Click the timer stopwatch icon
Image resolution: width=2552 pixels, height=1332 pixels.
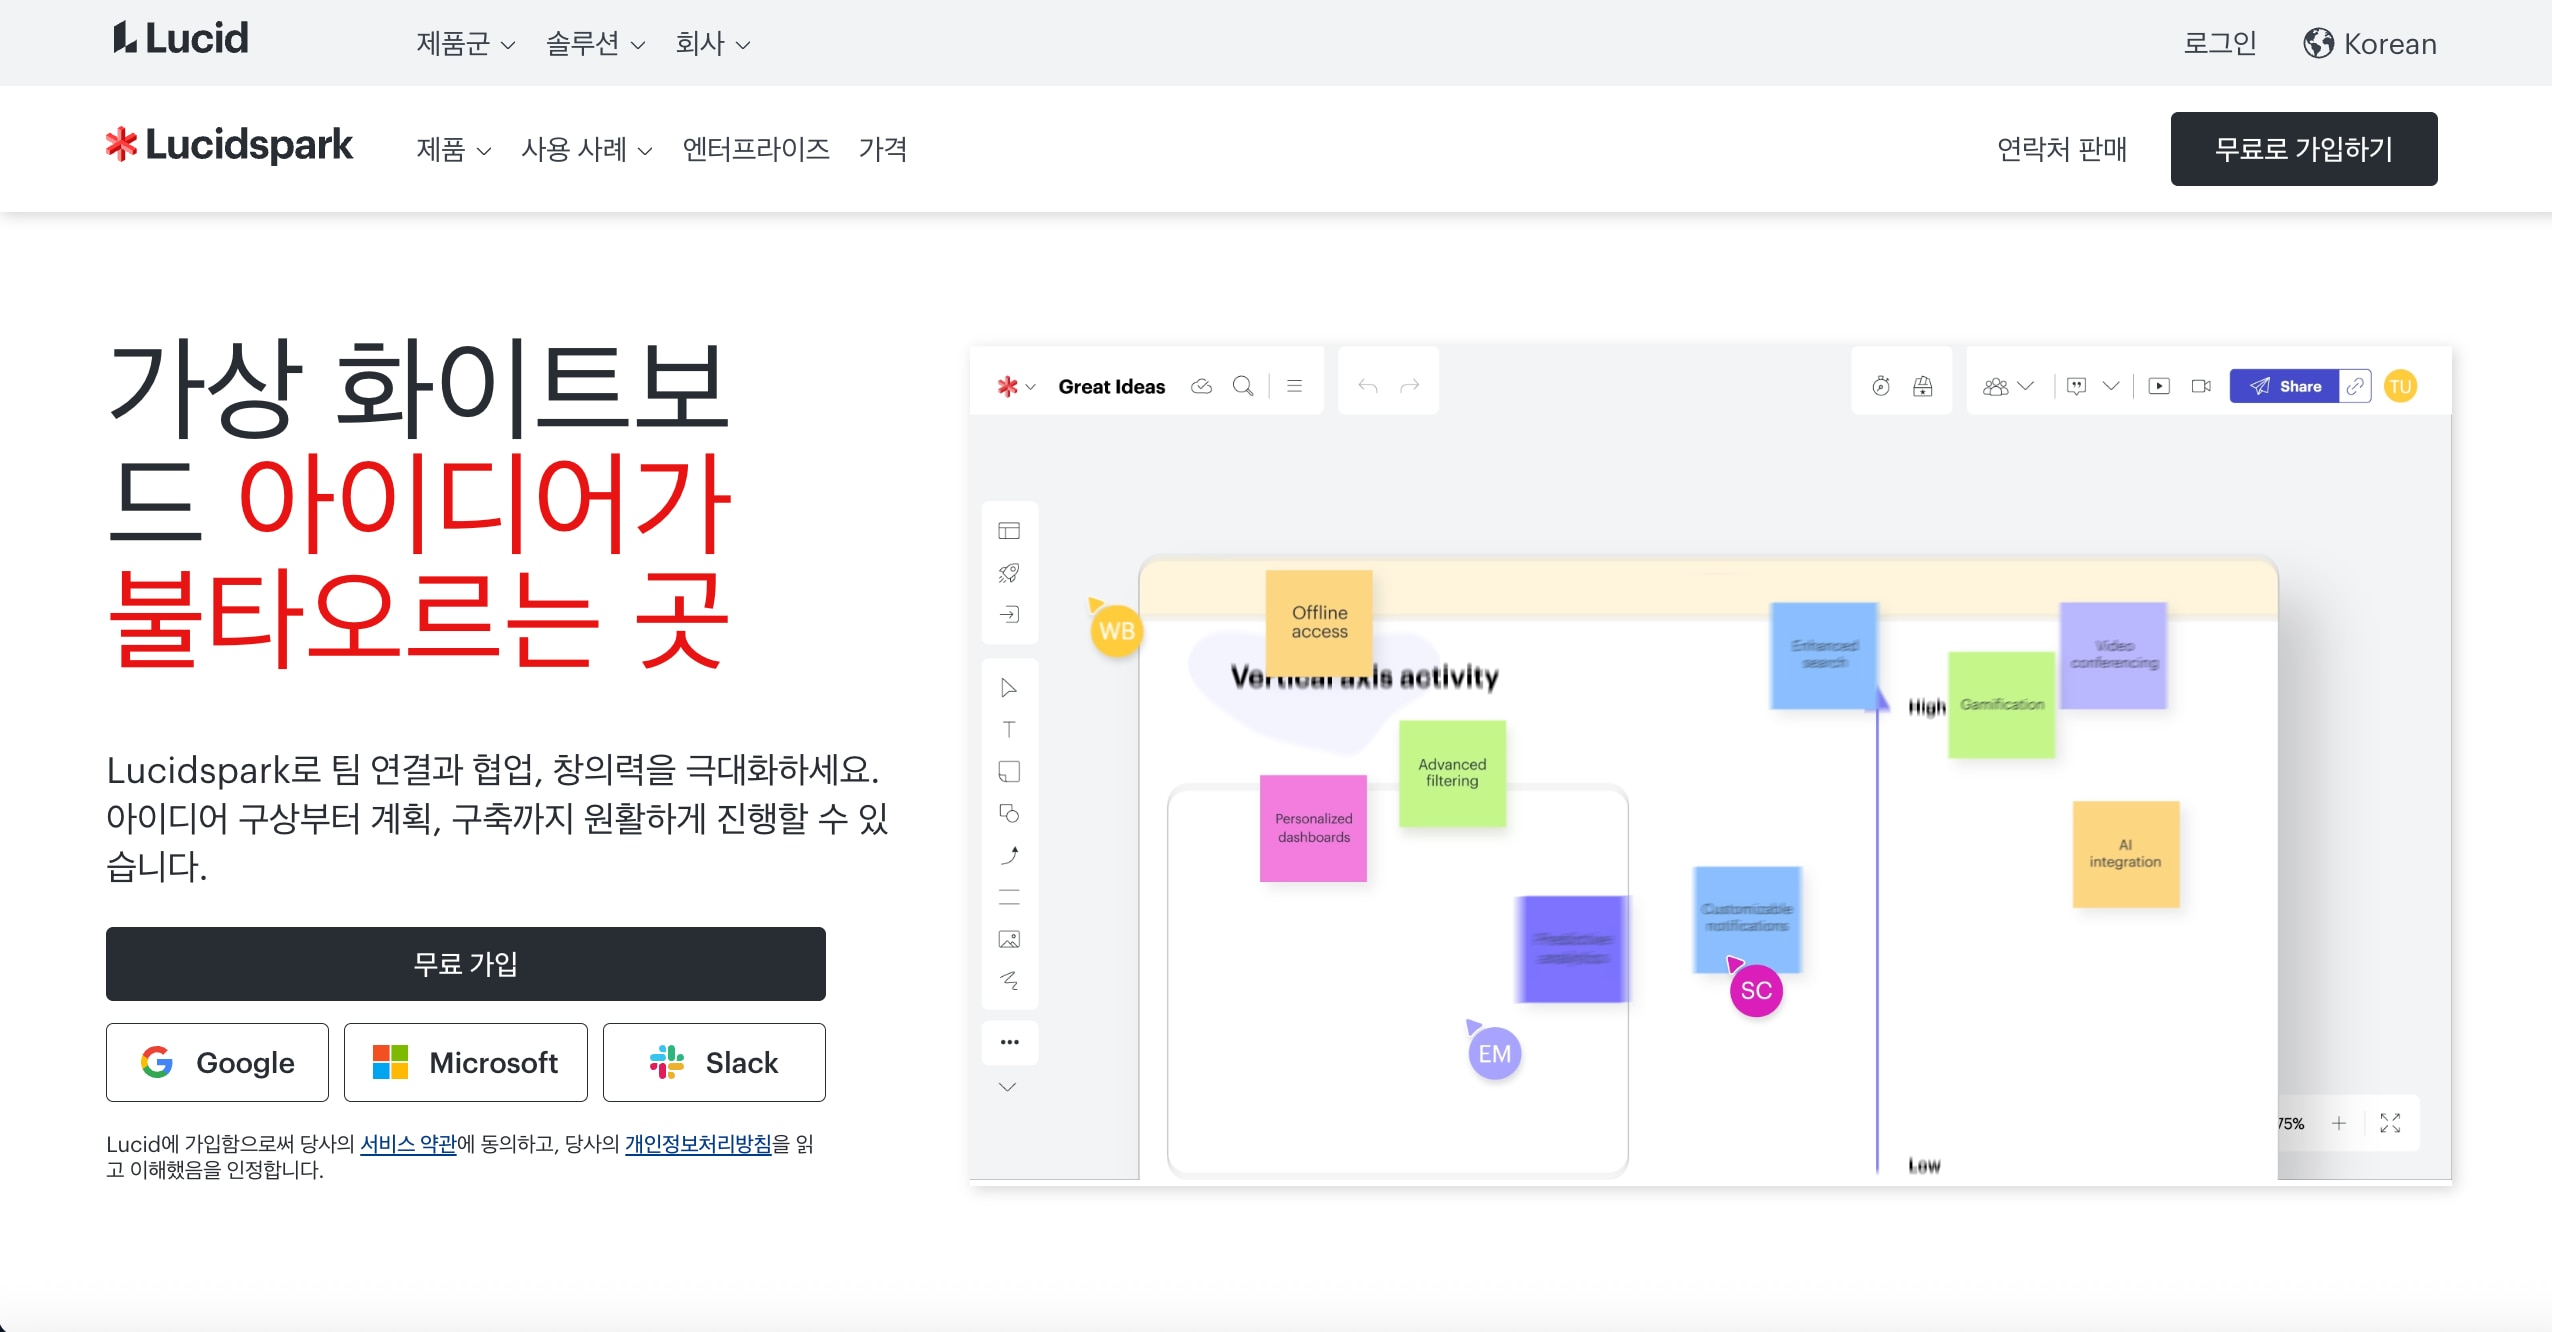[1881, 385]
